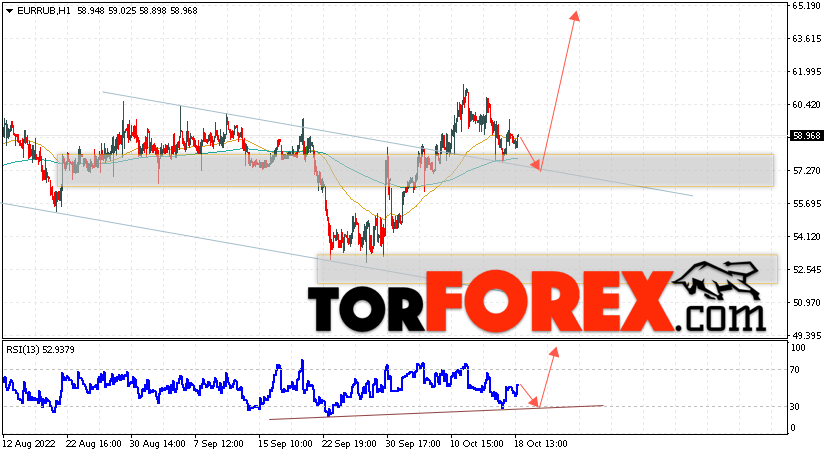Select the 65.190 price axis label
The height and width of the screenshot is (455, 828).
pos(806,6)
